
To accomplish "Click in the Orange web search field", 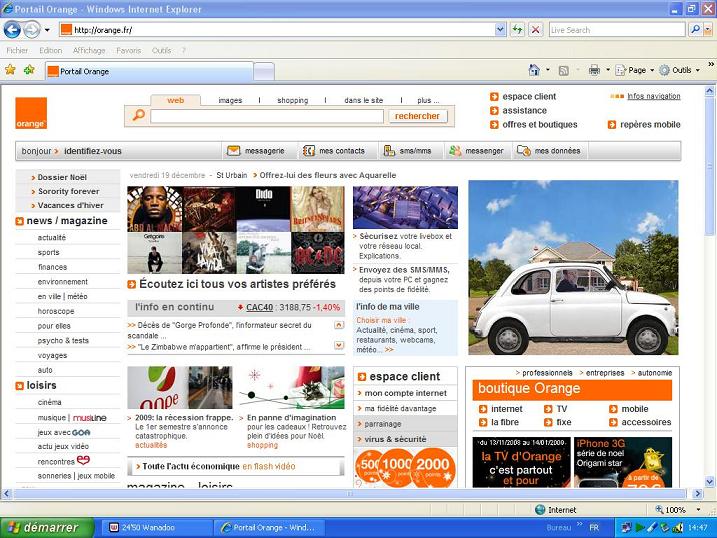I will pyautogui.click(x=267, y=116).
